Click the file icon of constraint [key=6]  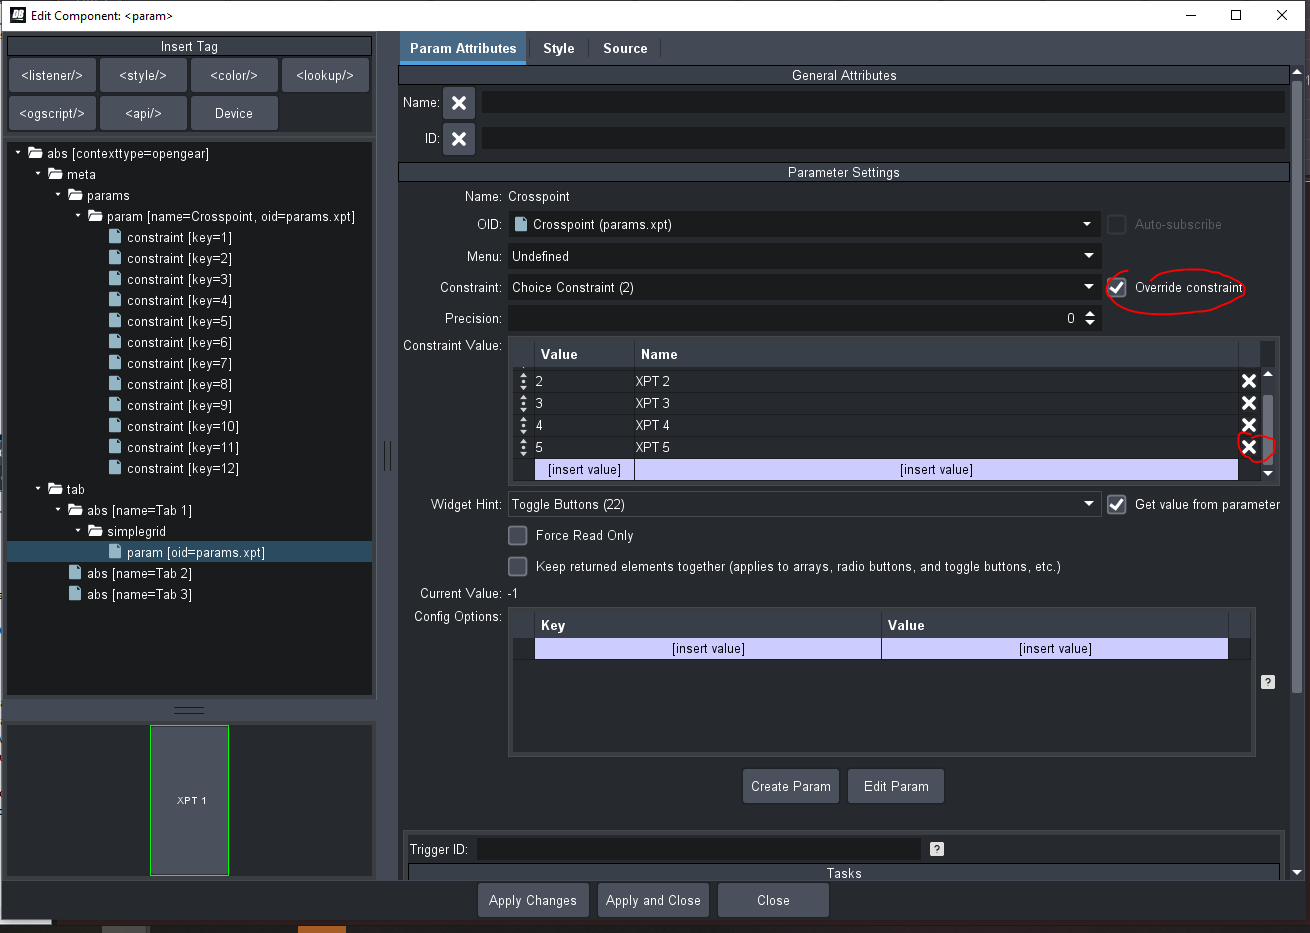[x=116, y=342]
